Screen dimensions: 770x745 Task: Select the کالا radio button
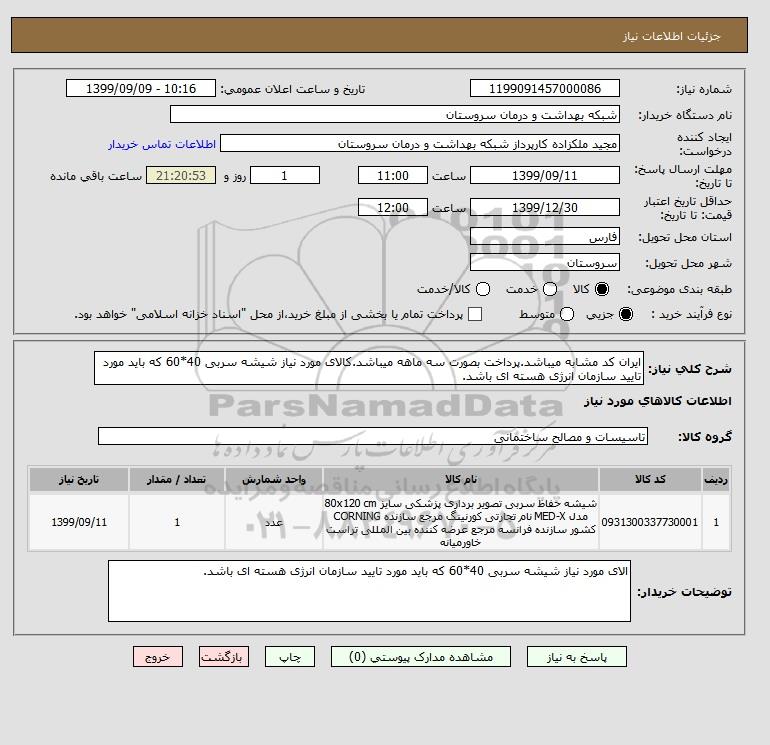[x=602, y=289]
